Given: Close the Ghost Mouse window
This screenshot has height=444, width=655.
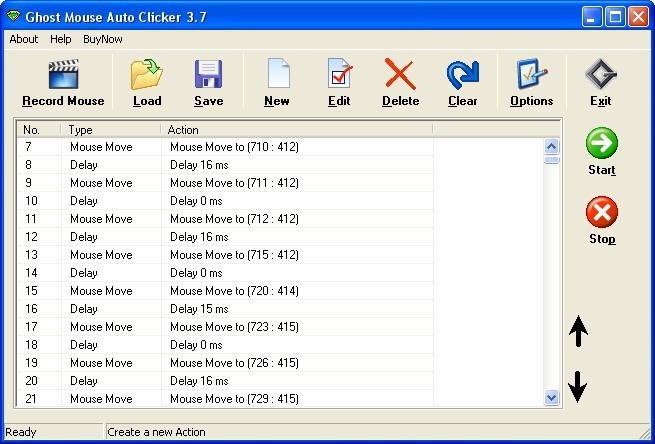Looking at the screenshot, I should (x=639, y=17).
